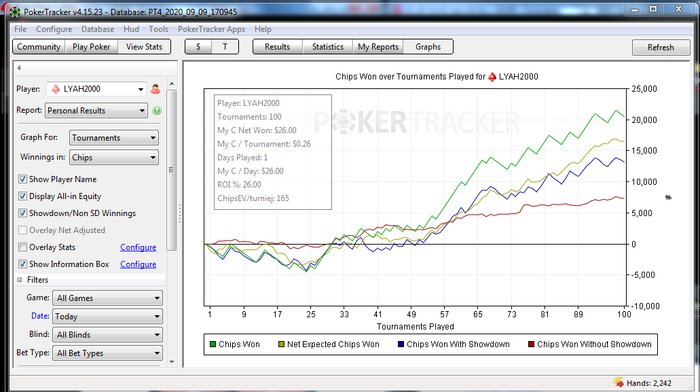Switch to the My Reports tab

pos(378,47)
